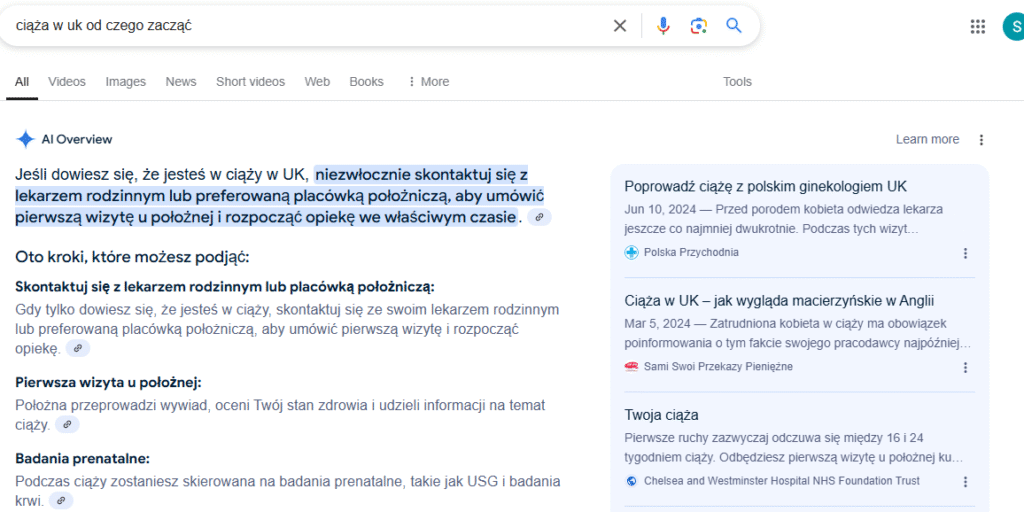Switch to the Videos tab
Image resolution: width=1024 pixels, height=512 pixels.
click(x=67, y=82)
